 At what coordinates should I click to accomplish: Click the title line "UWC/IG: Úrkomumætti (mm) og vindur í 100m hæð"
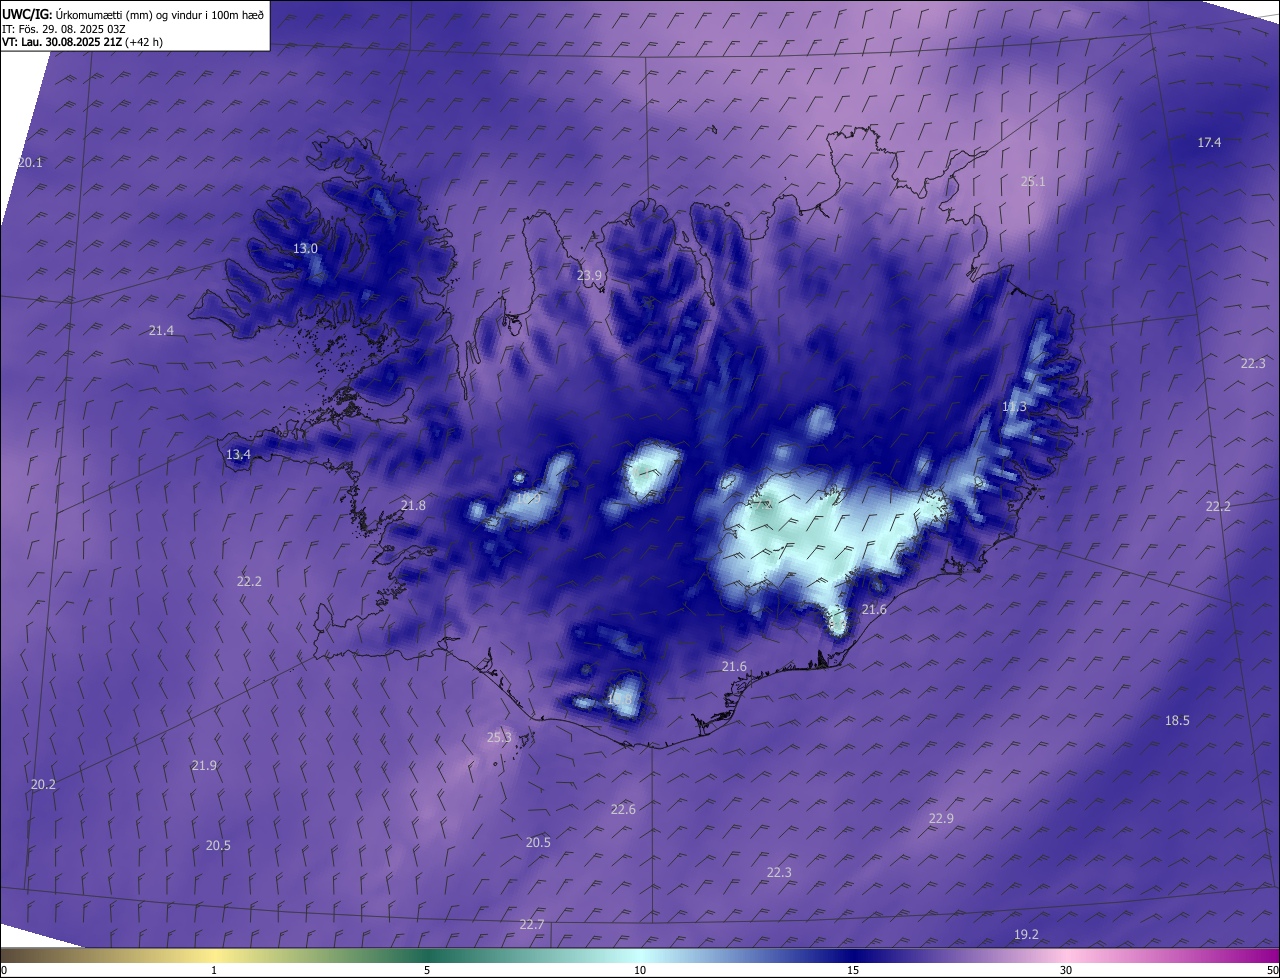(x=133, y=14)
